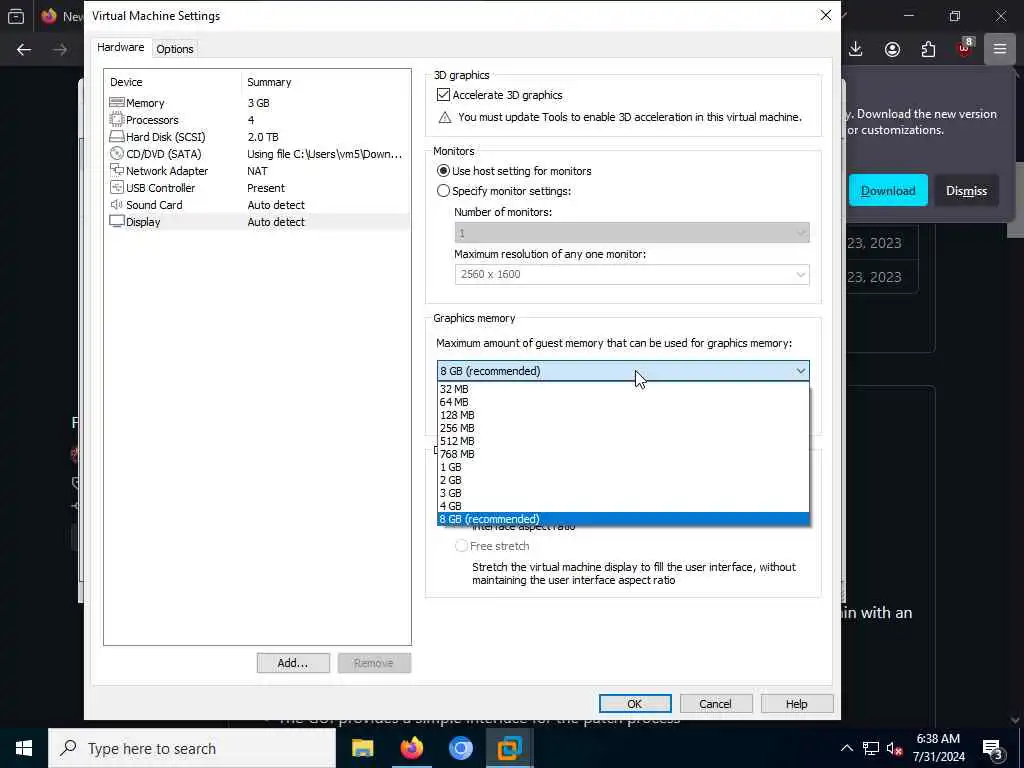Image resolution: width=1024 pixels, height=768 pixels.
Task: Open File Explorer from taskbar
Action: pos(362,748)
